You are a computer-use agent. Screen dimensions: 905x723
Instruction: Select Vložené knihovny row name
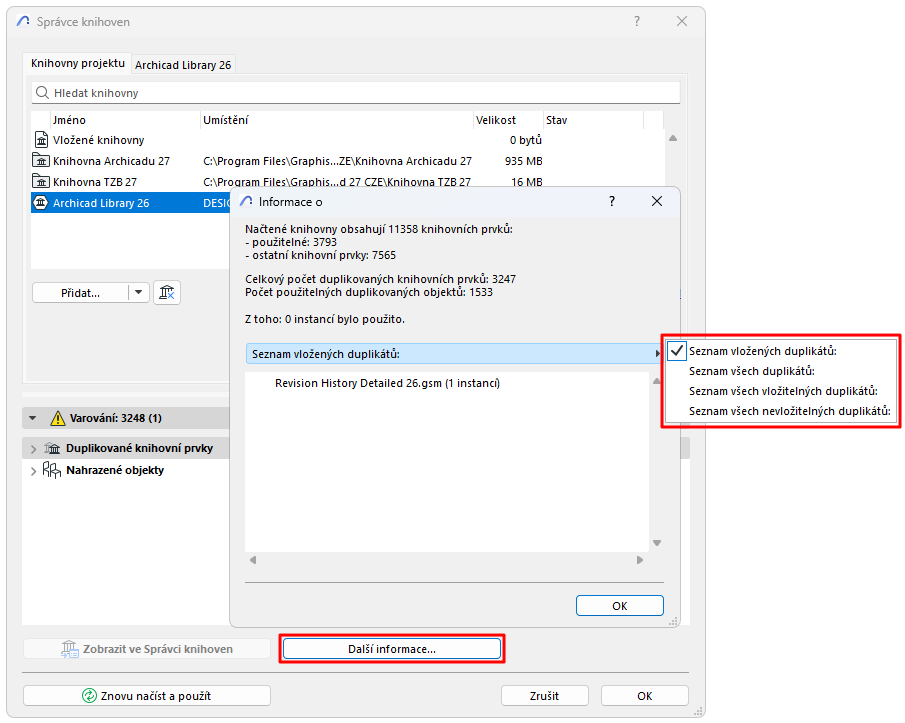pyautogui.click(x=99, y=140)
